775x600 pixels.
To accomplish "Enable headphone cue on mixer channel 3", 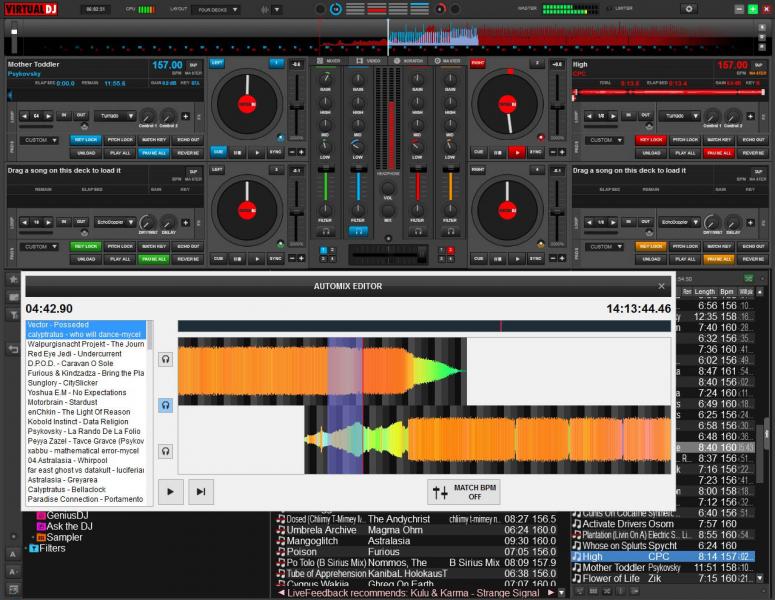I will pos(418,231).
